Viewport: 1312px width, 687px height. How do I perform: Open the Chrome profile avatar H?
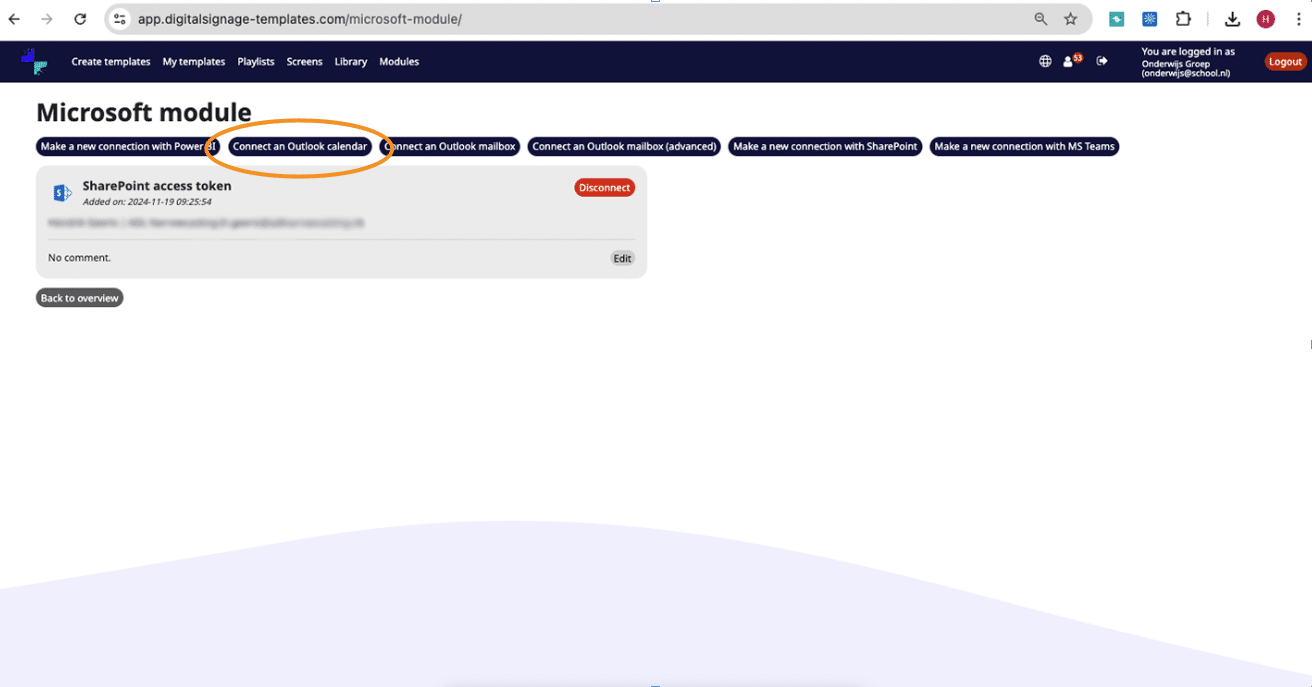click(x=1266, y=19)
